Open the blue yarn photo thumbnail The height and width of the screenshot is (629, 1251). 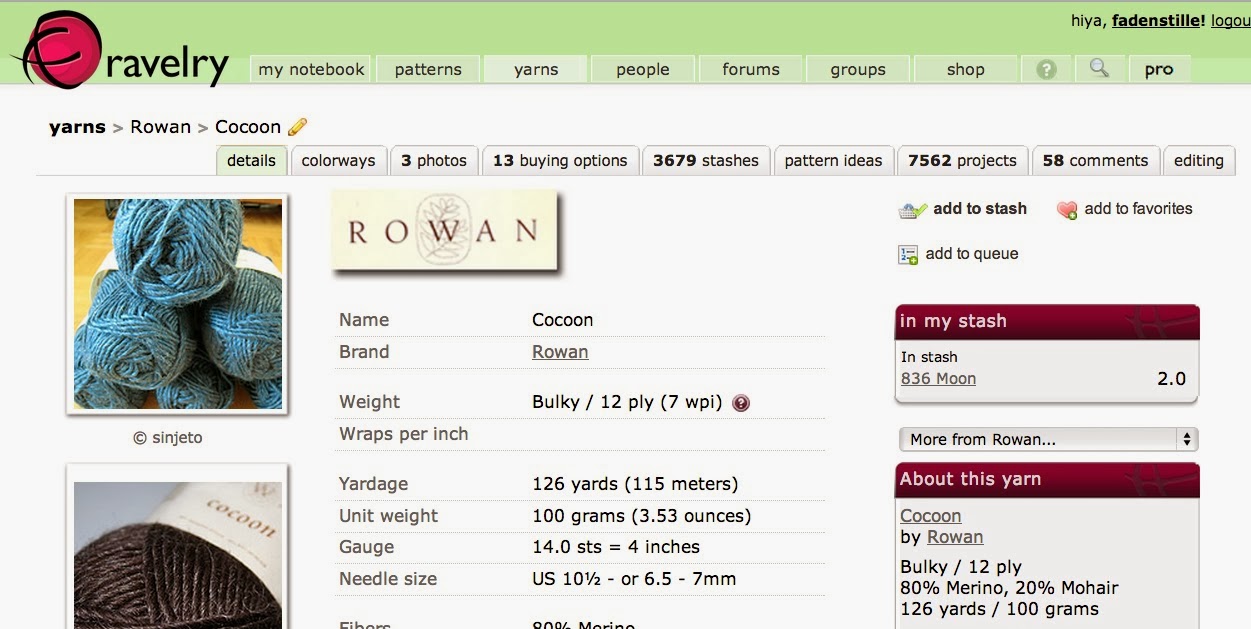tap(178, 304)
